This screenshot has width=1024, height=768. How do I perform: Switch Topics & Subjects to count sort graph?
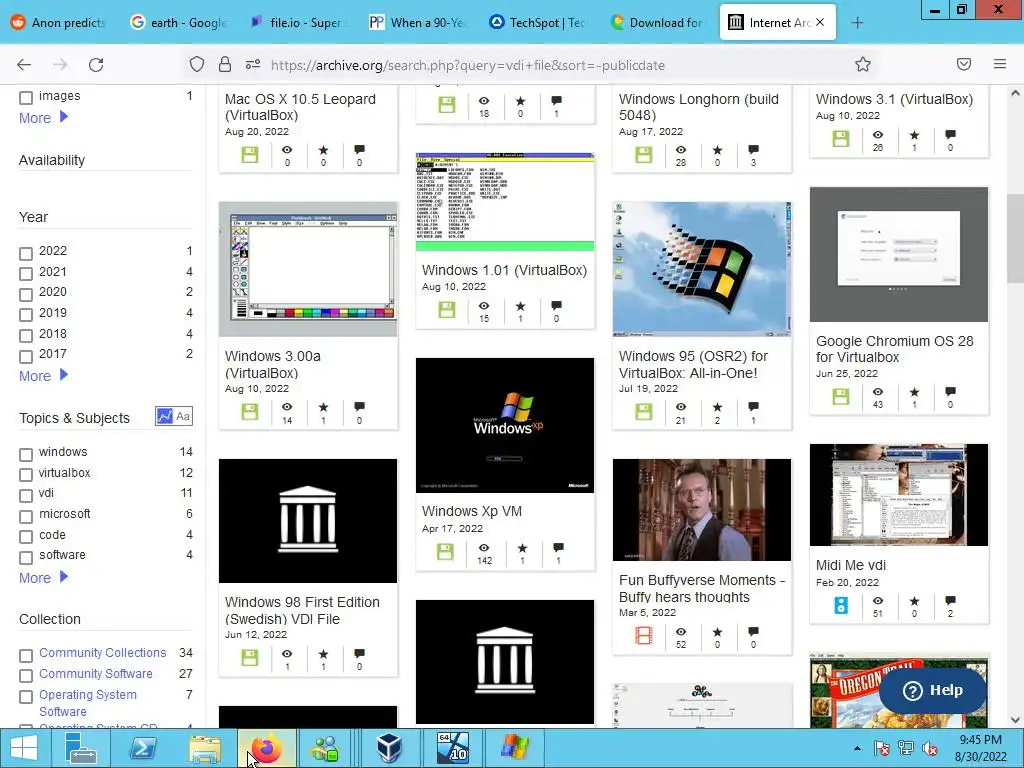[165, 416]
